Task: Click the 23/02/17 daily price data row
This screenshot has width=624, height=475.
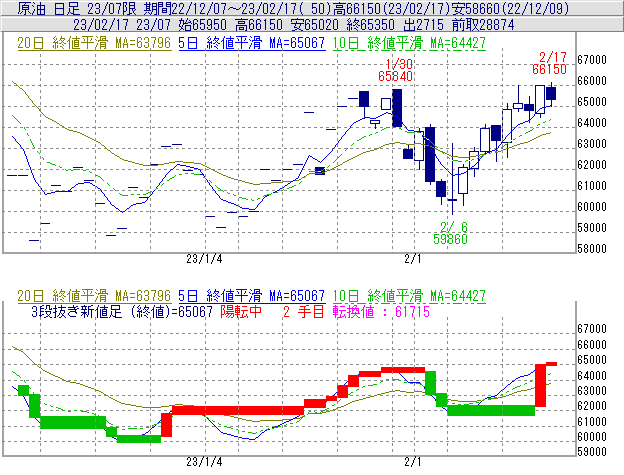Action: [x=312, y=25]
